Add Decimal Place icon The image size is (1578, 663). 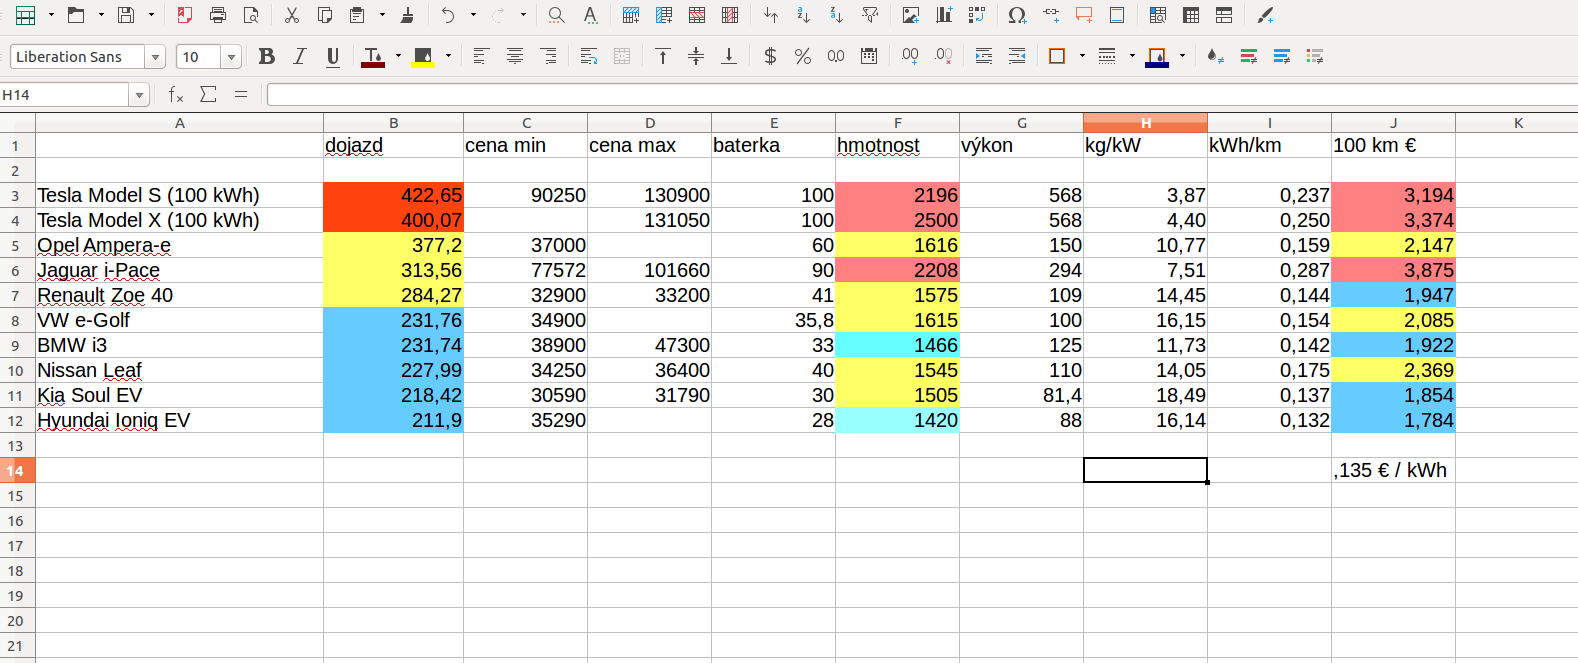click(x=910, y=56)
